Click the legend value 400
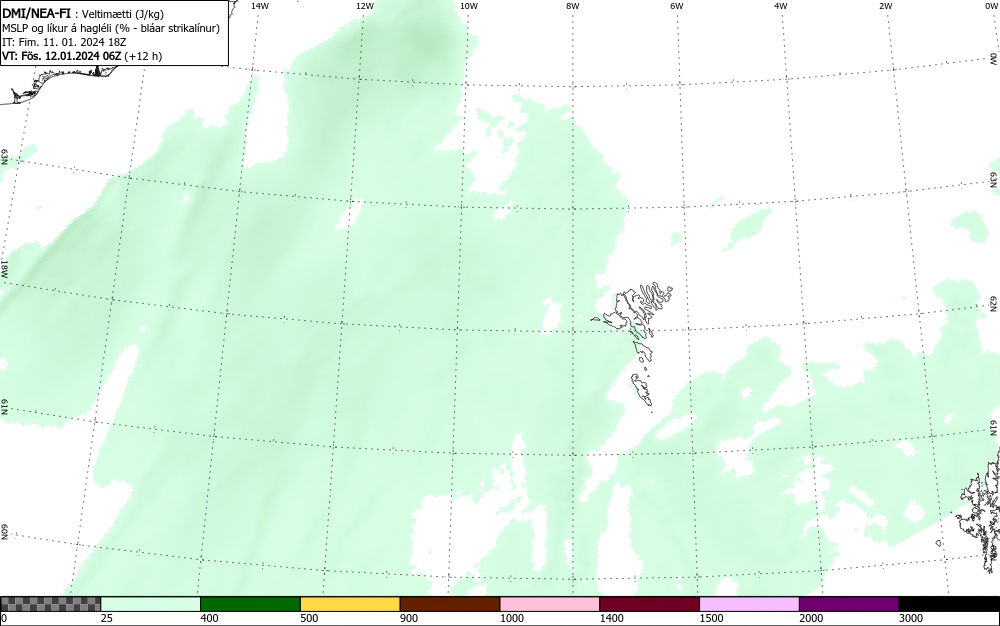The width and height of the screenshot is (1000, 626). (209, 618)
